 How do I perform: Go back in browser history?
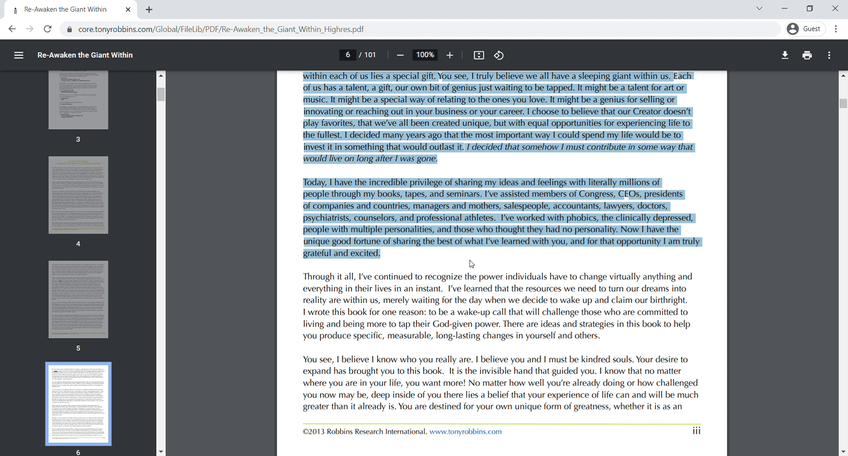(x=12, y=29)
